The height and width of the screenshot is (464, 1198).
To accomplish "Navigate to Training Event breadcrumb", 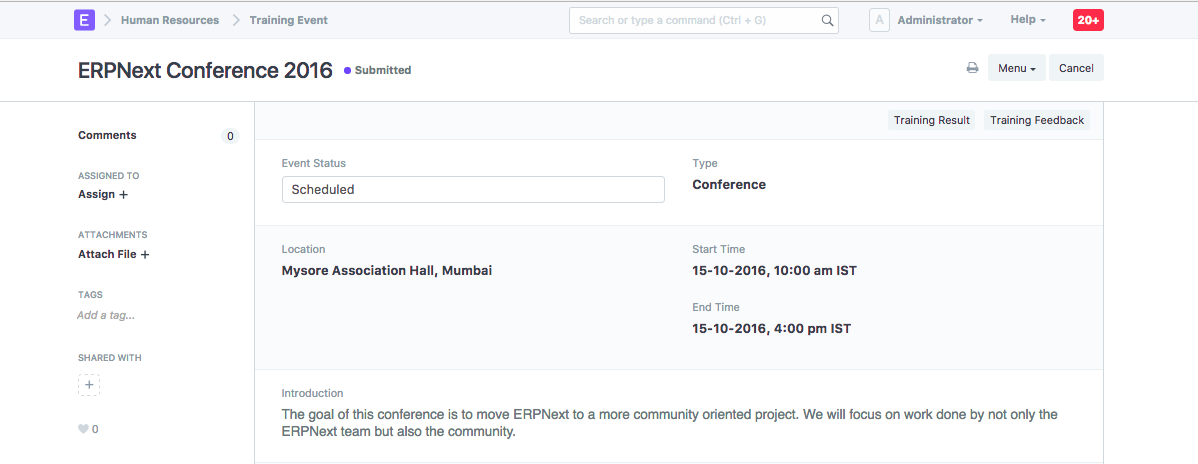I will pos(288,20).
